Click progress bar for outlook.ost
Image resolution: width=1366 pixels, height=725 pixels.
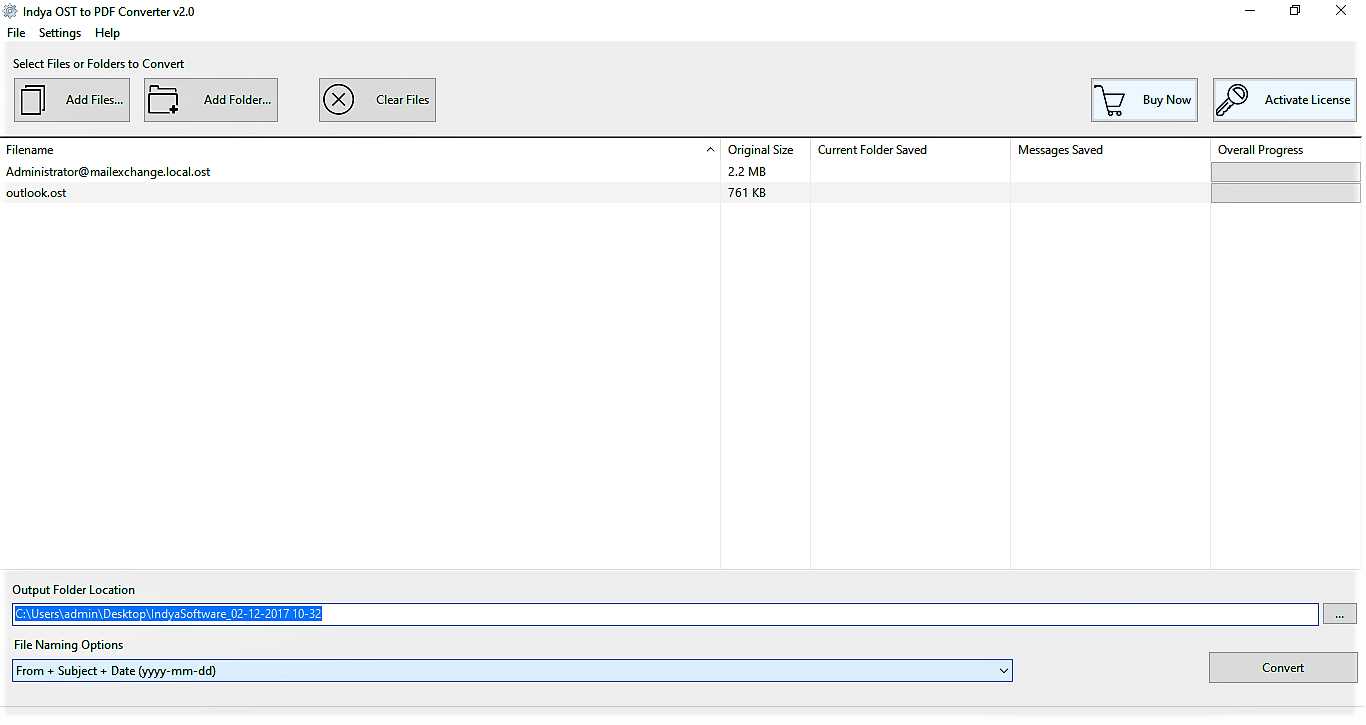[1286, 193]
